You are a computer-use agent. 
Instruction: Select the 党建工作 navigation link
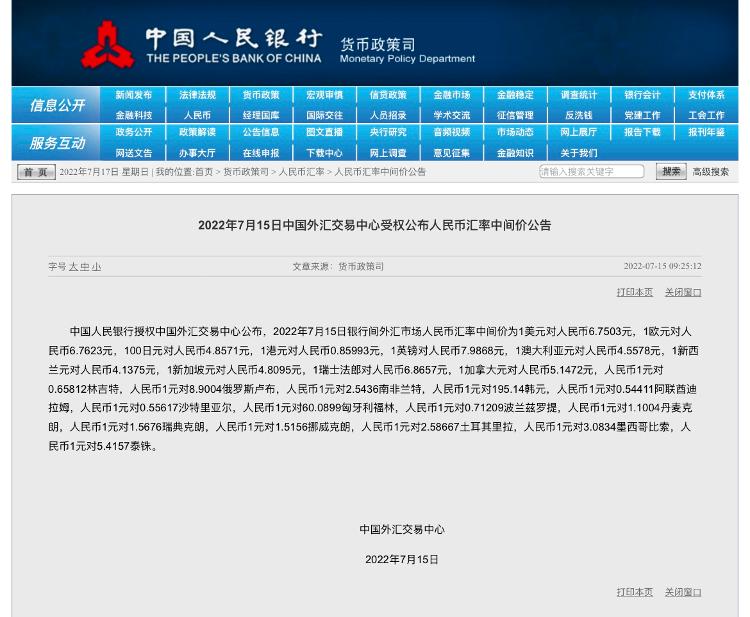coord(642,115)
